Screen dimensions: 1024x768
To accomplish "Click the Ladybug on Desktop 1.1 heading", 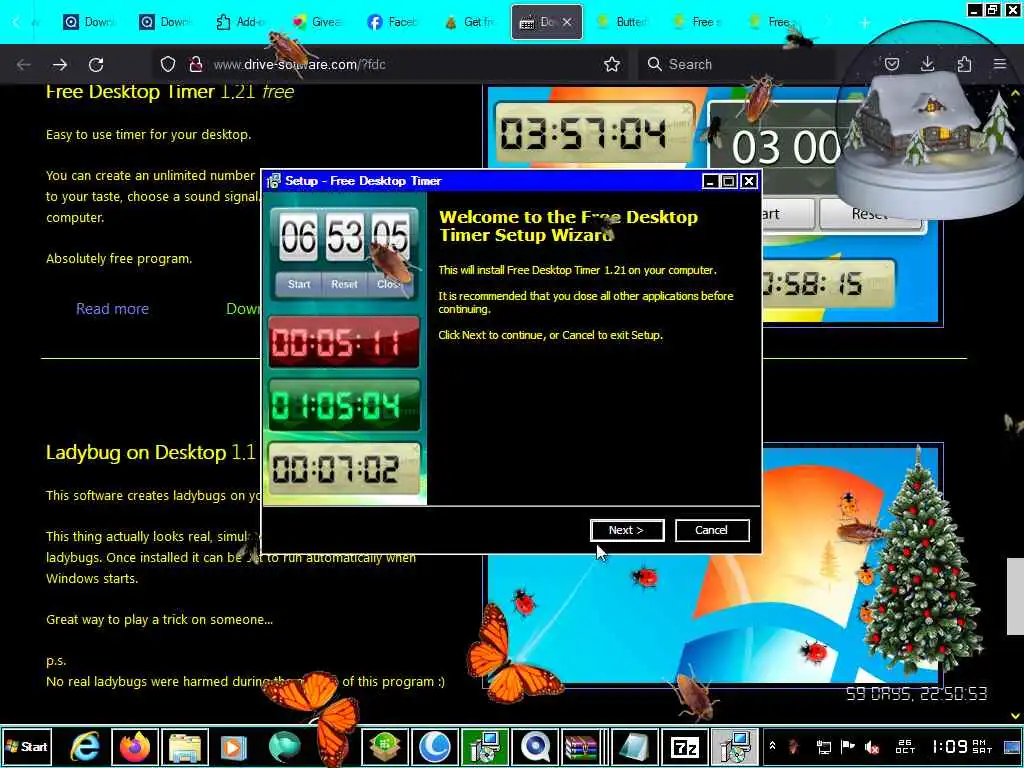I will click(150, 453).
